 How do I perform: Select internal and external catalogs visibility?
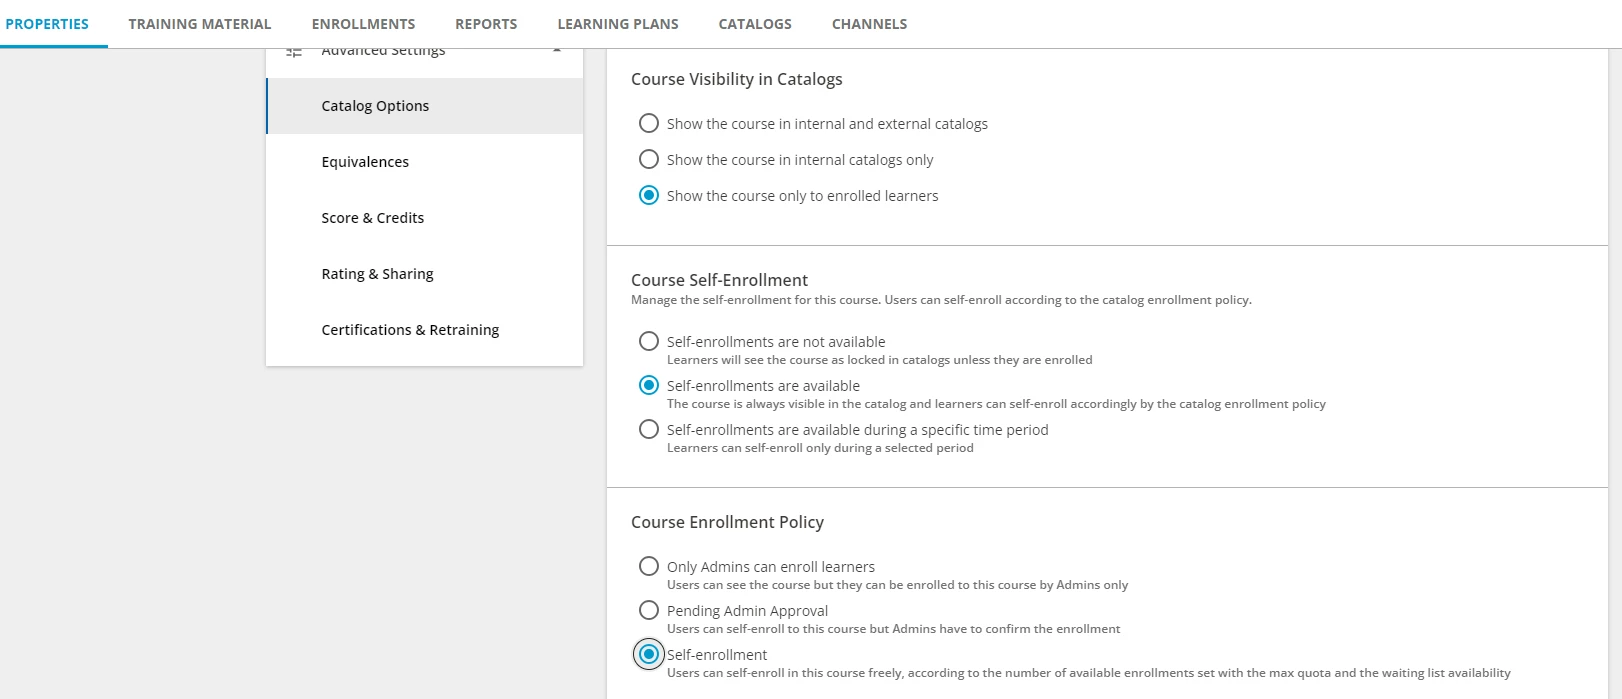pos(649,123)
